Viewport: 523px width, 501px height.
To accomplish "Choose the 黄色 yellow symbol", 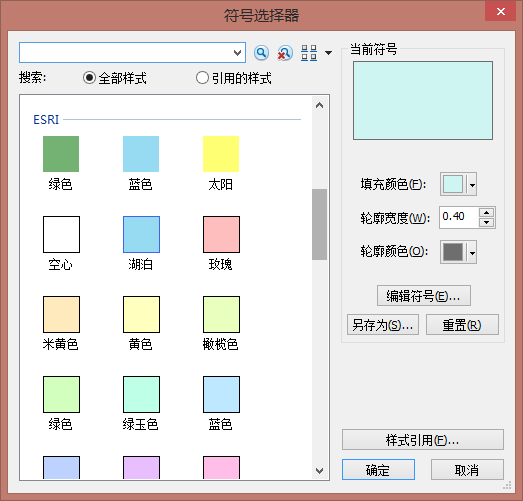I will pyautogui.click(x=141, y=314).
